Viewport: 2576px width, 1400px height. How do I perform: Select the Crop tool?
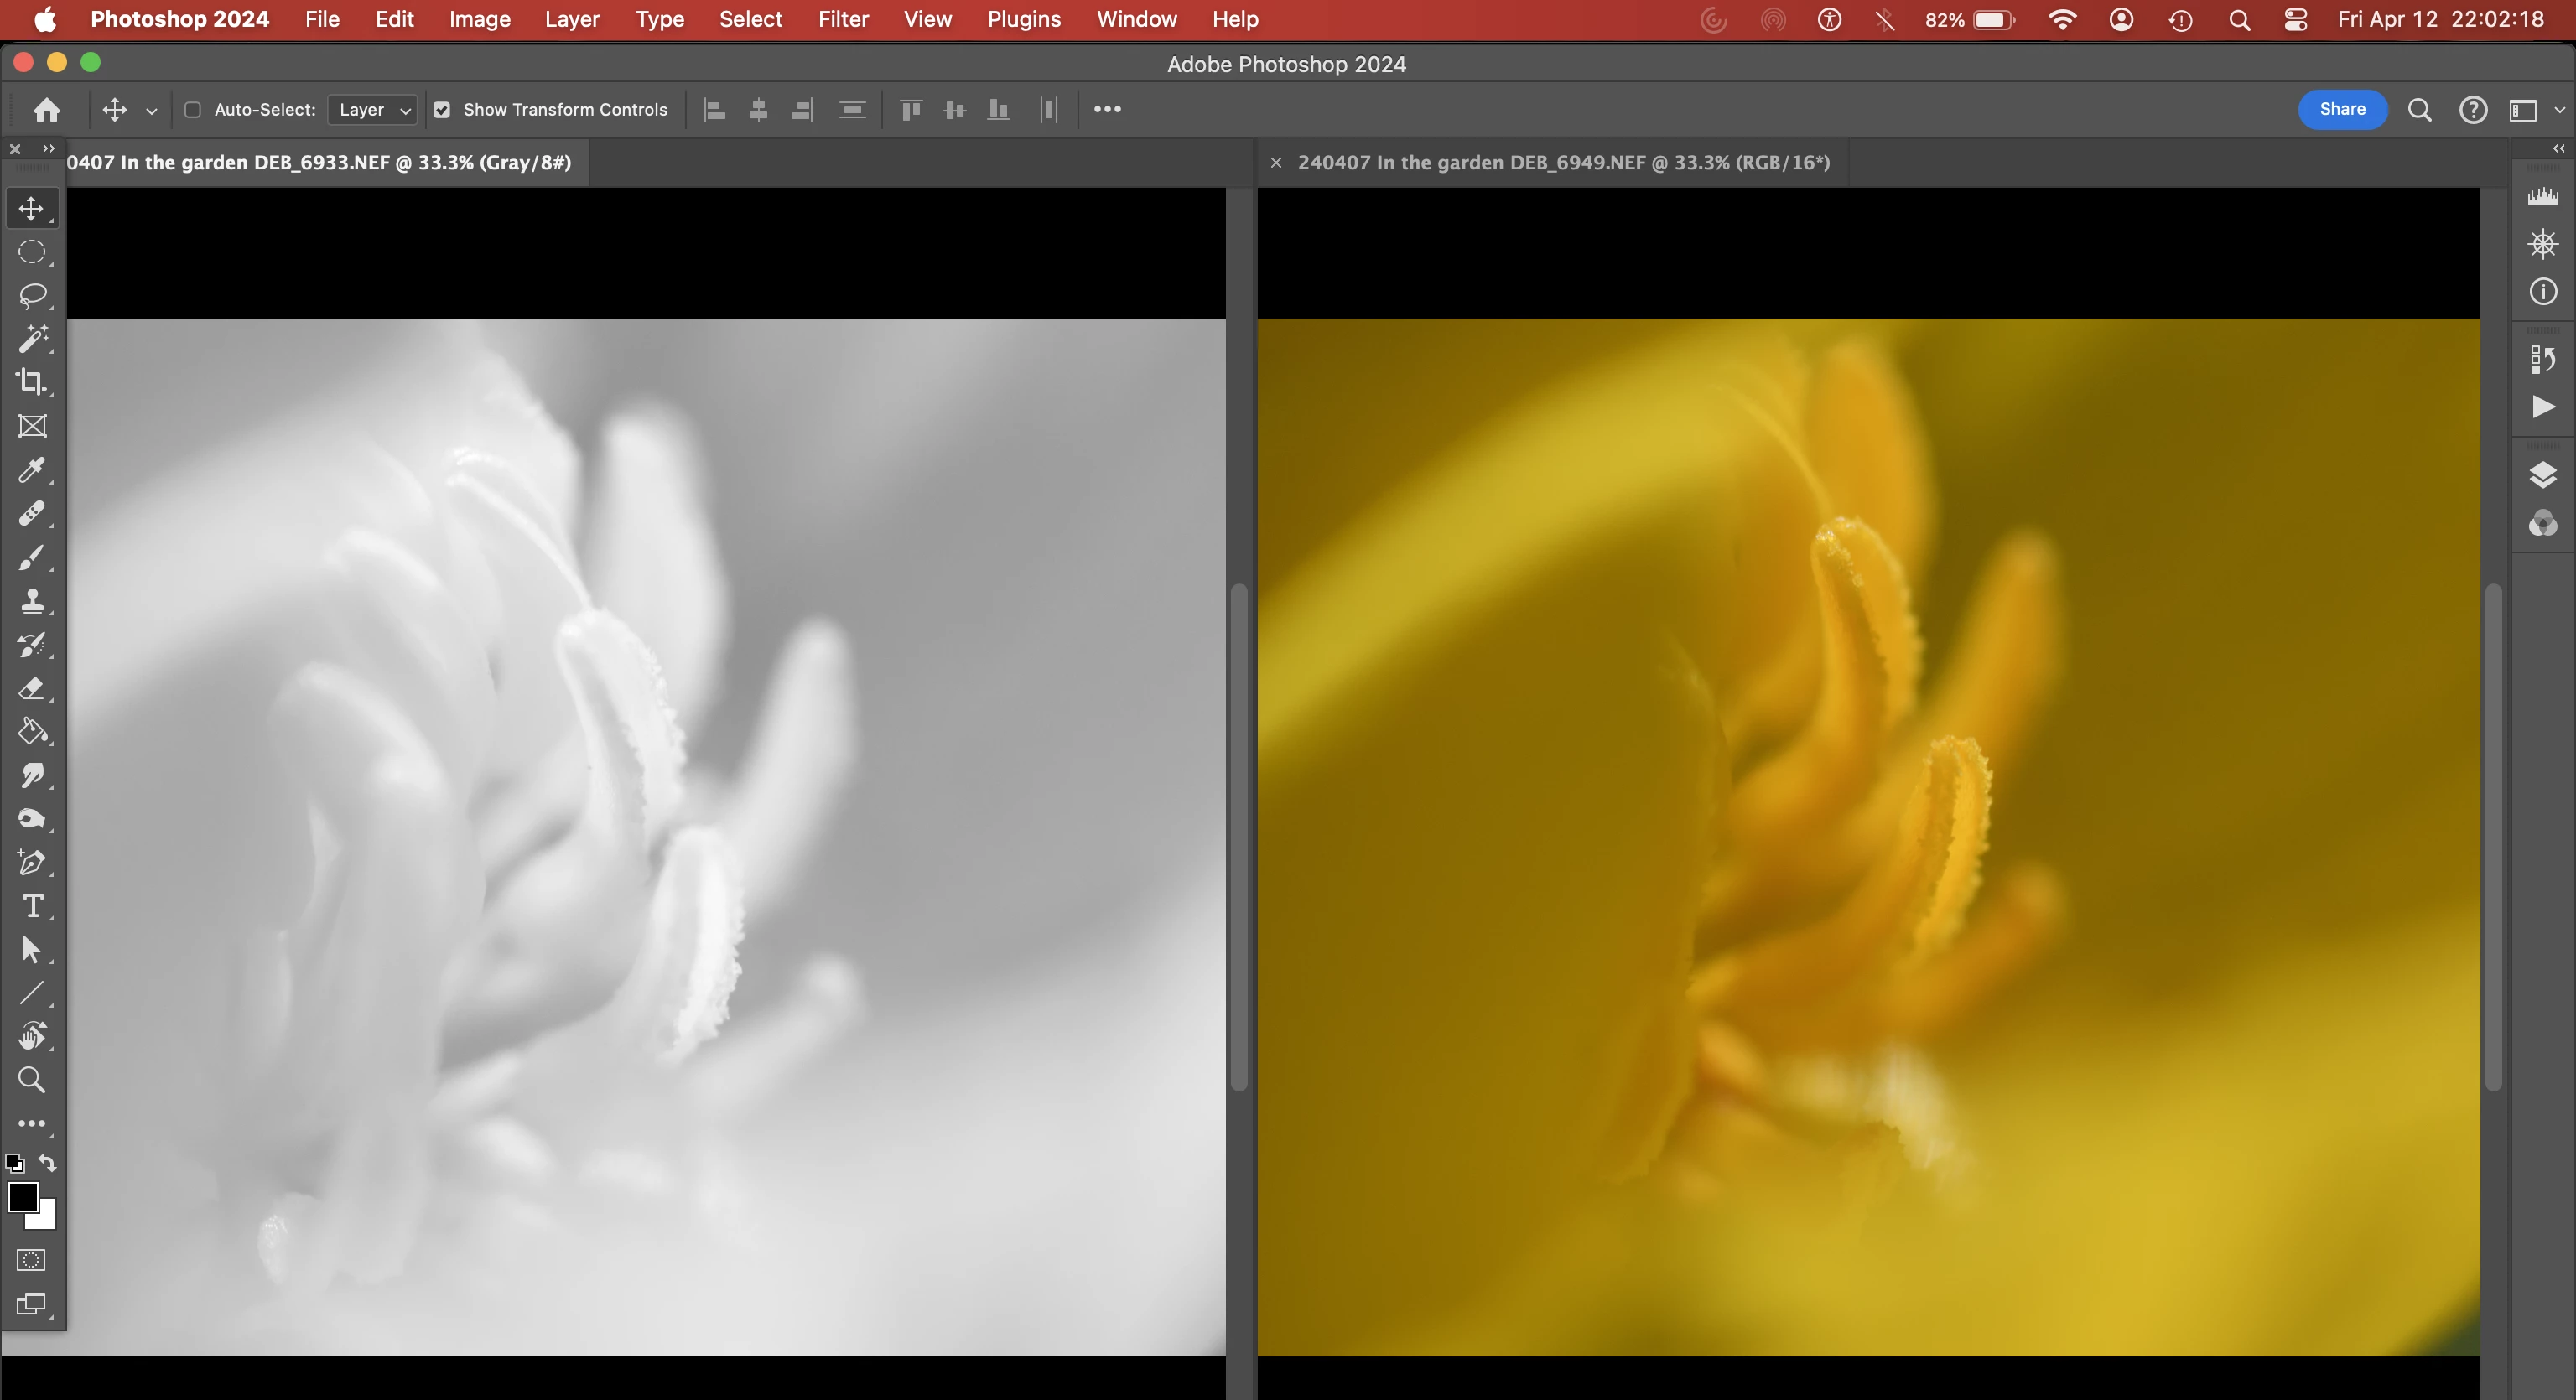coord(31,382)
